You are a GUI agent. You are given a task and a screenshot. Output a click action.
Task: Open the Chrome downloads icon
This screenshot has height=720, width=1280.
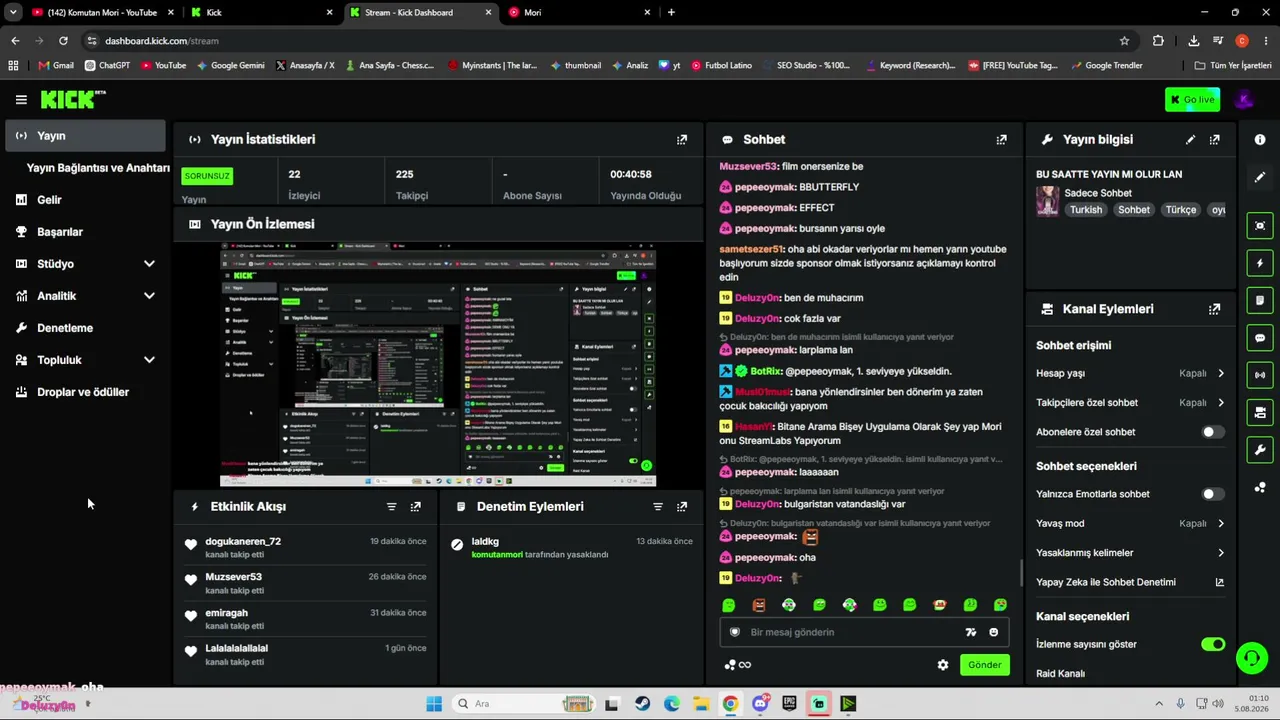pyautogui.click(x=1194, y=41)
